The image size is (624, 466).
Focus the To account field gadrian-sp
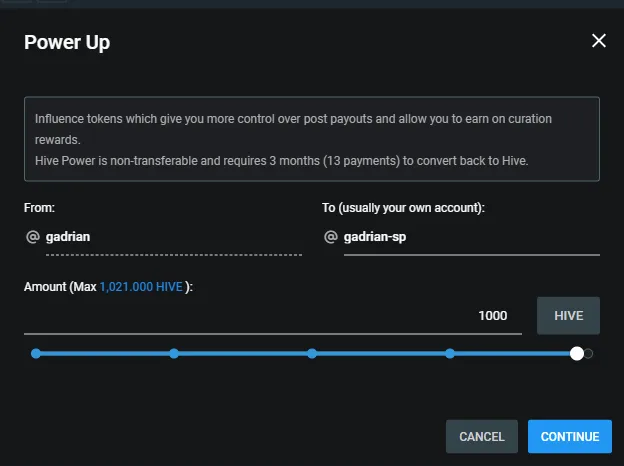point(472,237)
